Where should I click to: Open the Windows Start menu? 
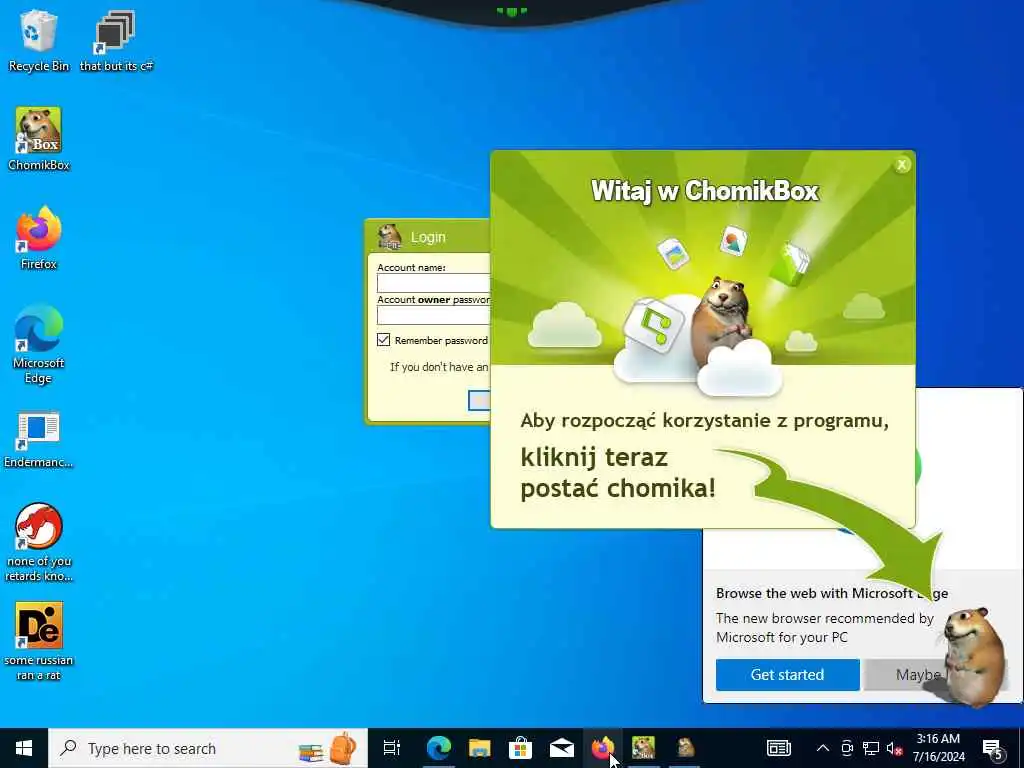[x=24, y=748]
